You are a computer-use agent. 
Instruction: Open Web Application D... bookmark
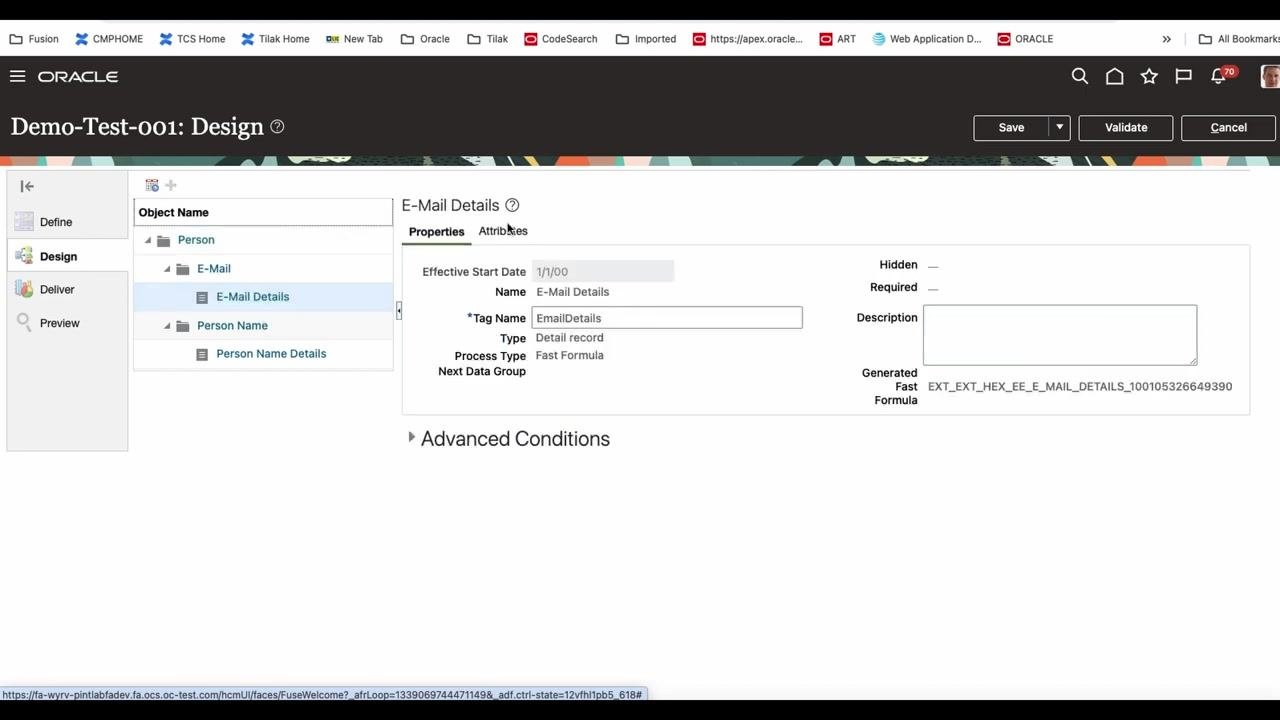[927, 39]
